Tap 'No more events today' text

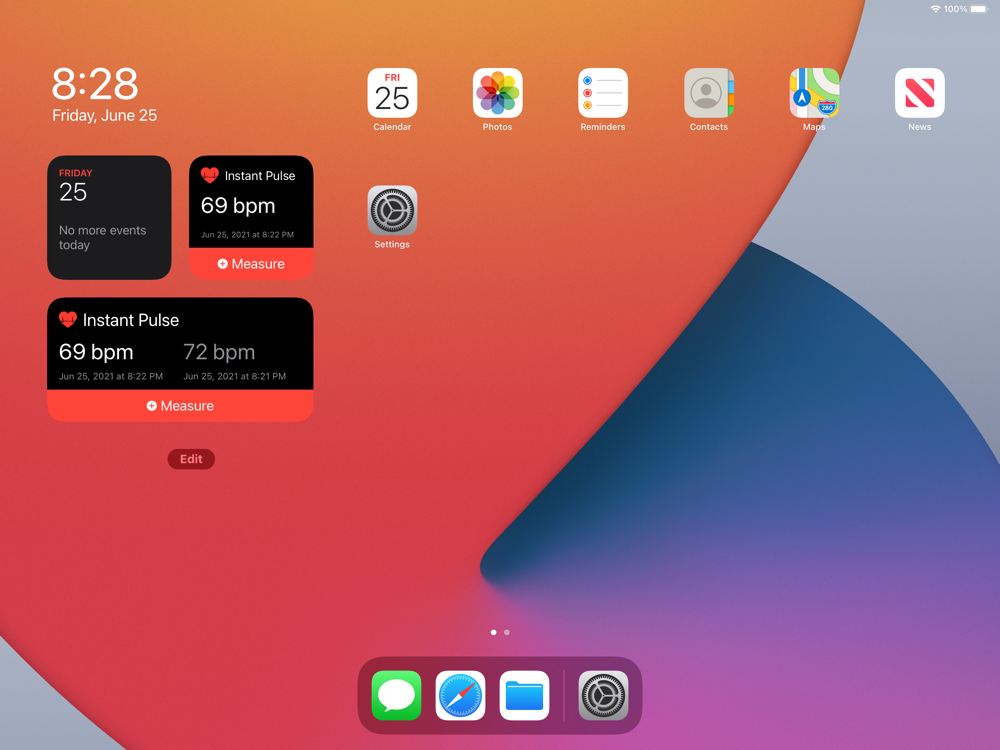click(x=103, y=238)
